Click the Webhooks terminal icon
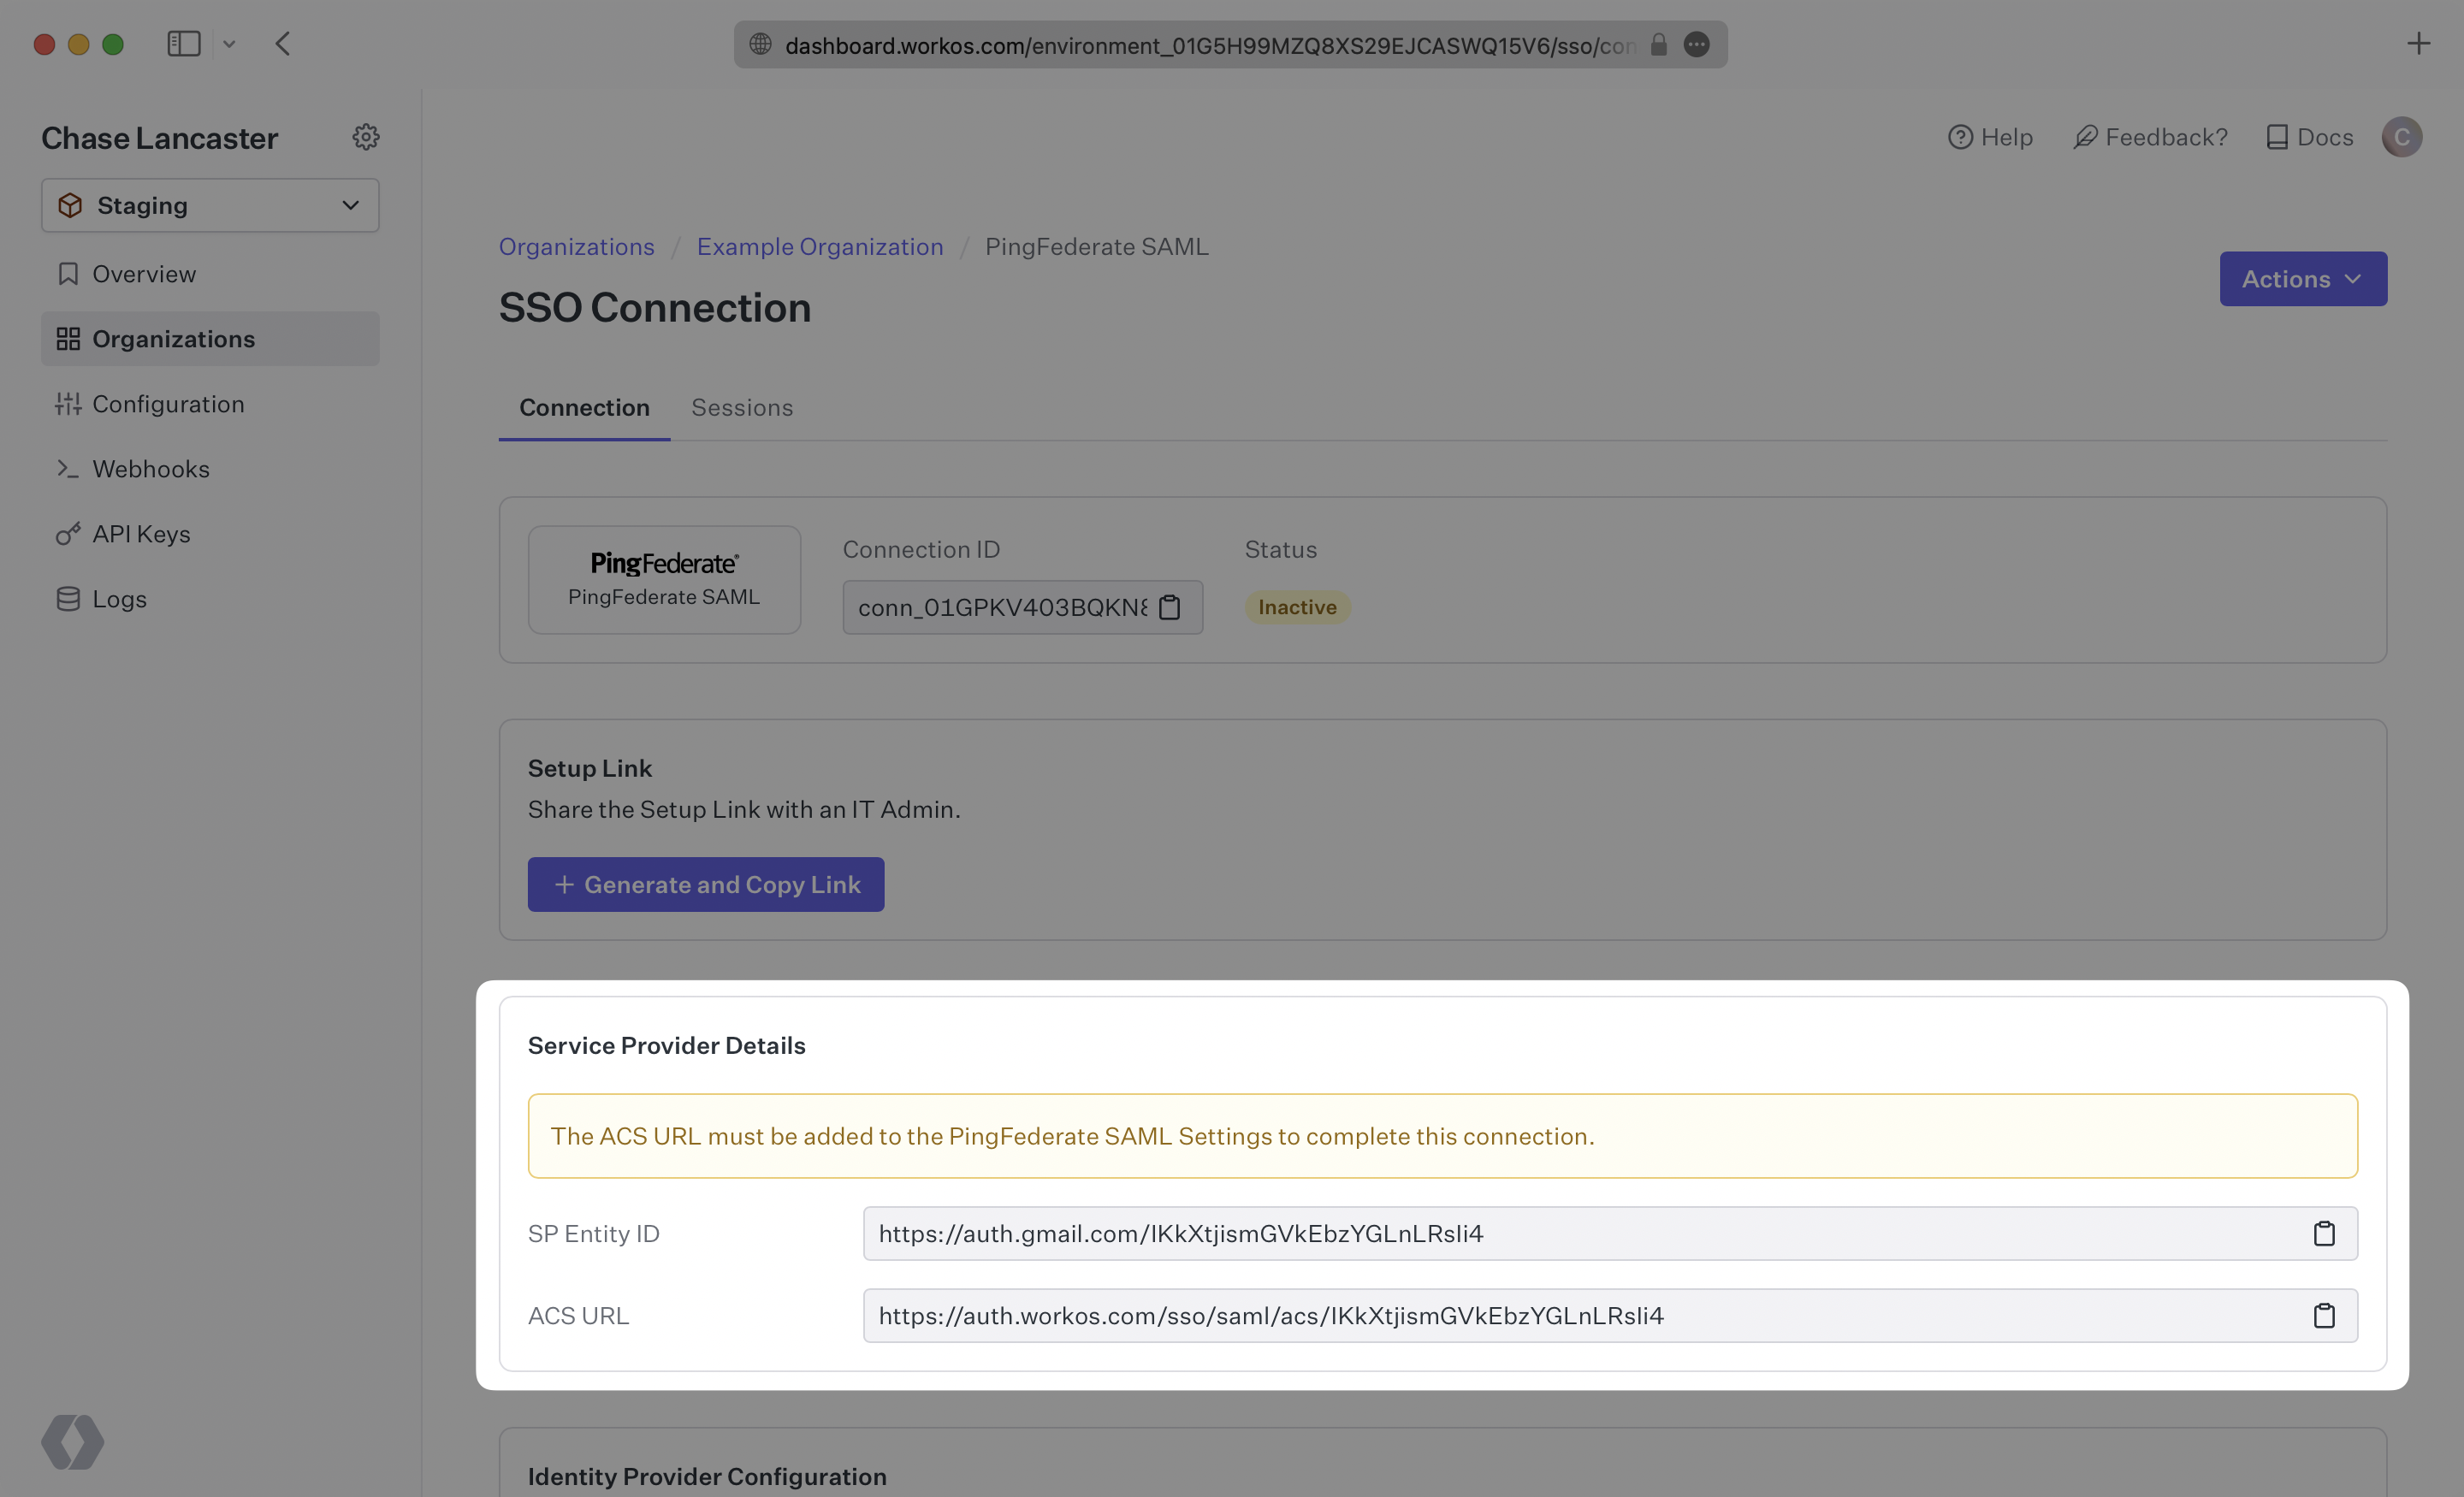The height and width of the screenshot is (1497, 2464). tap(68, 468)
